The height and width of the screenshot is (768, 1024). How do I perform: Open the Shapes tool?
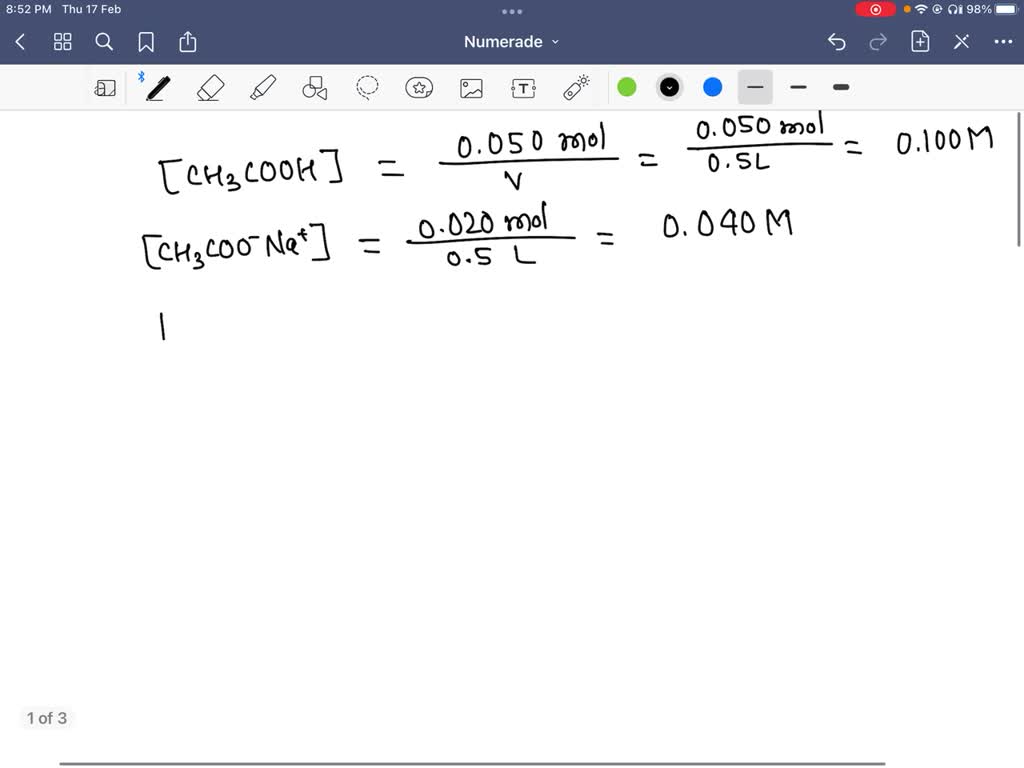(x=314, y=87)
